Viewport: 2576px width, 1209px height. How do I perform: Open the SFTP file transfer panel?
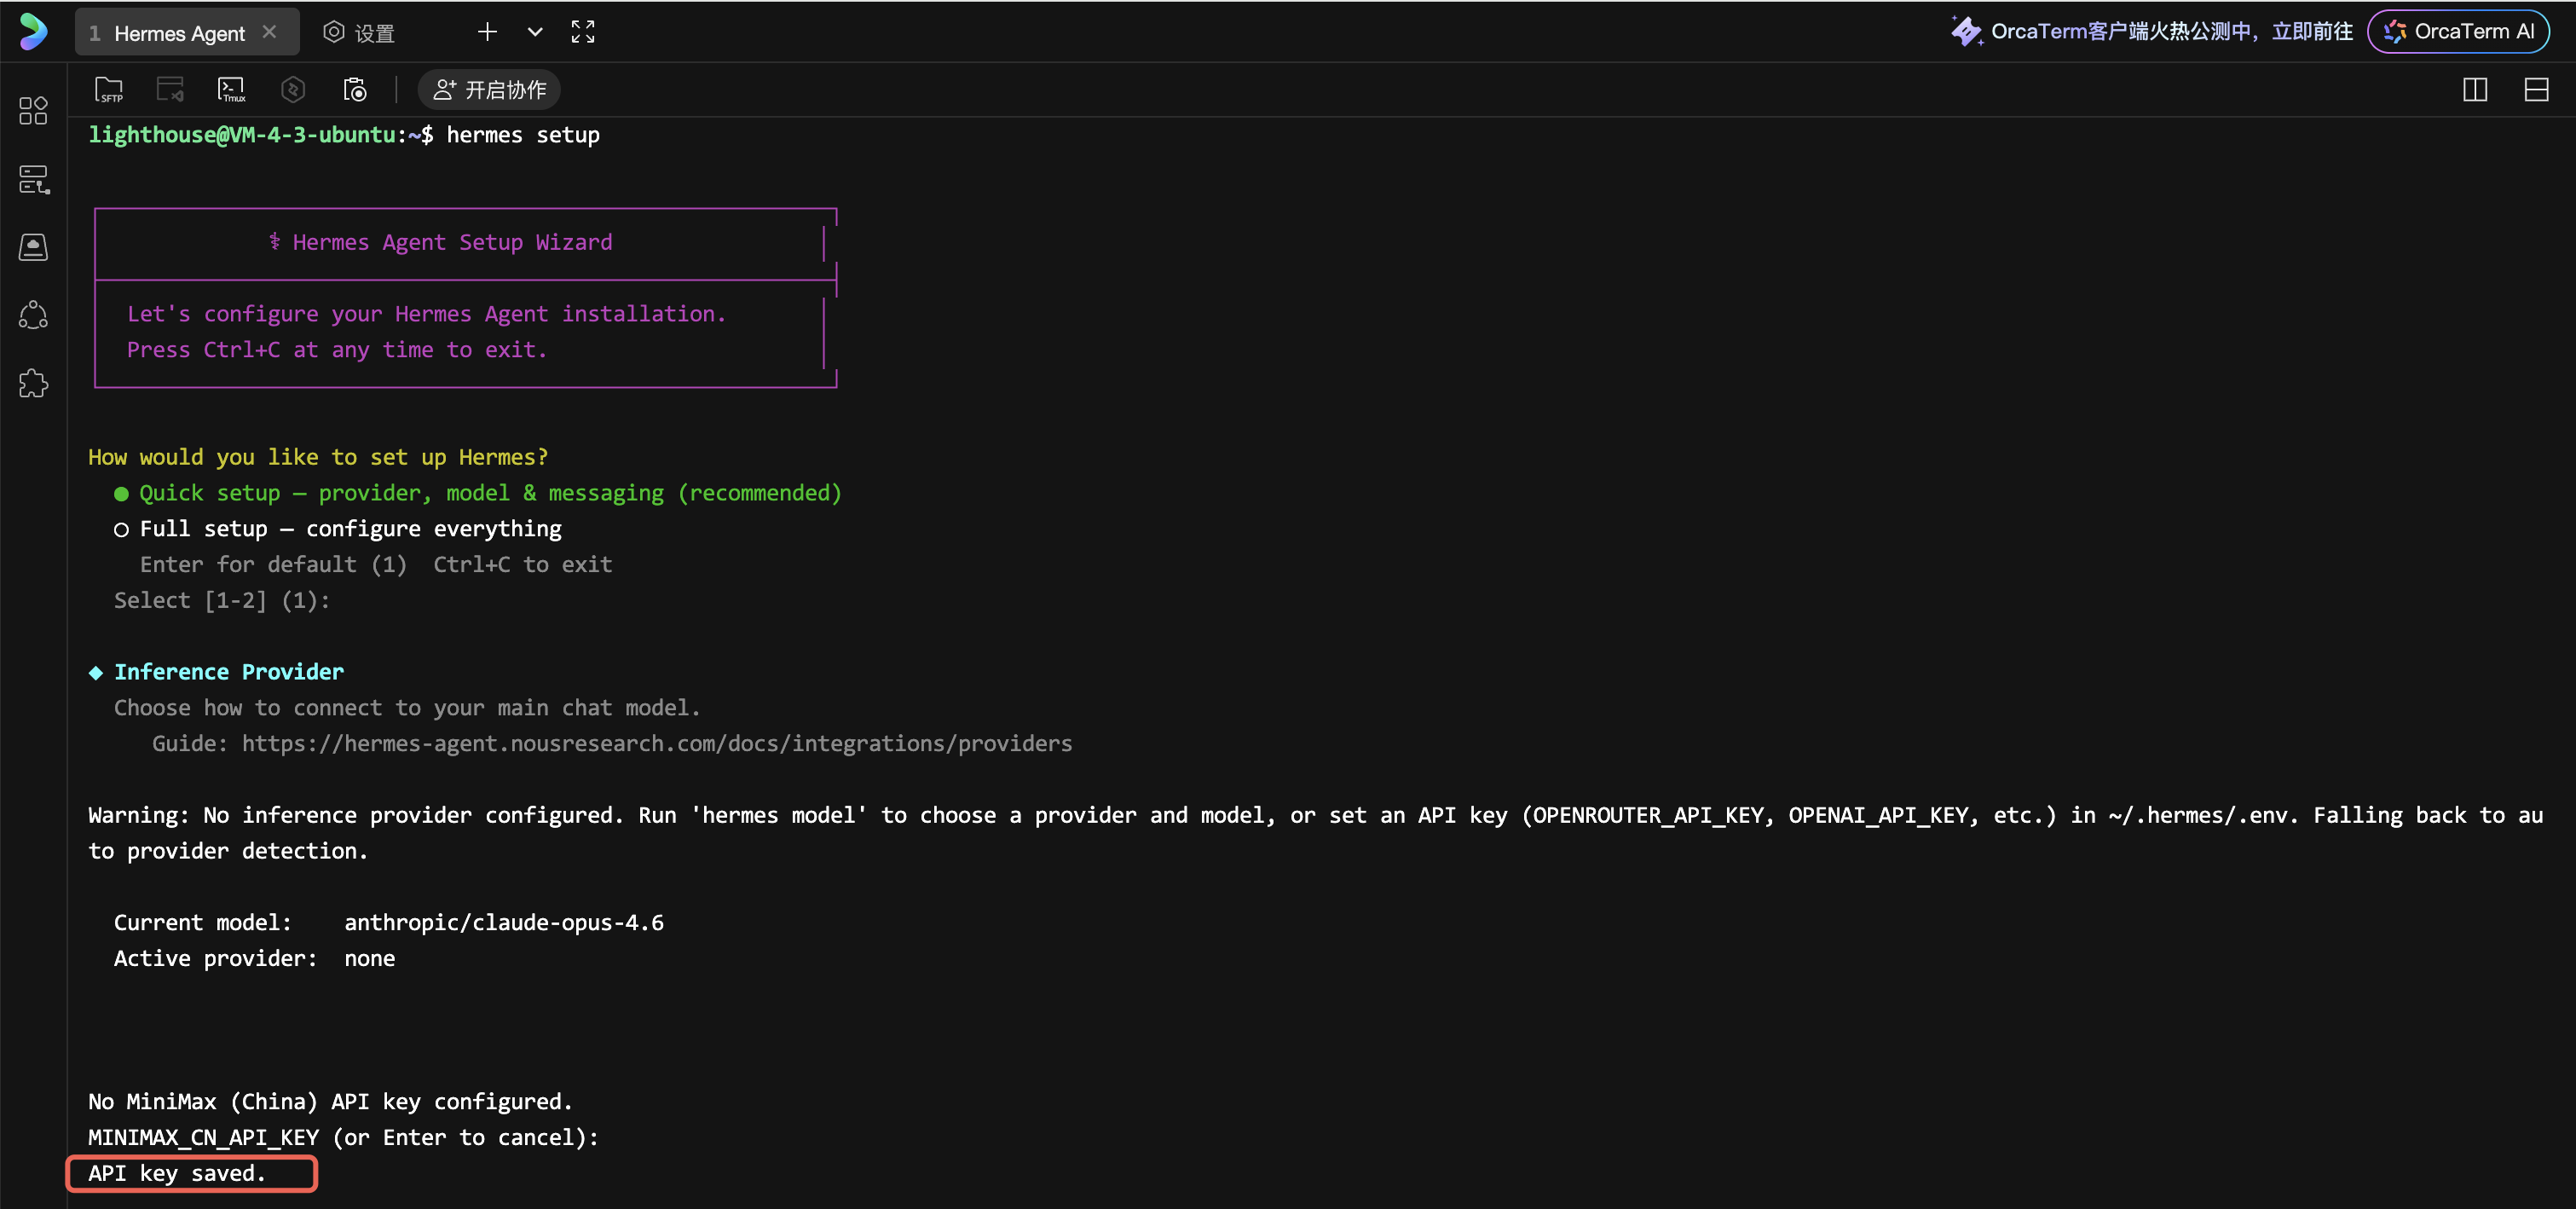(109, 89)
